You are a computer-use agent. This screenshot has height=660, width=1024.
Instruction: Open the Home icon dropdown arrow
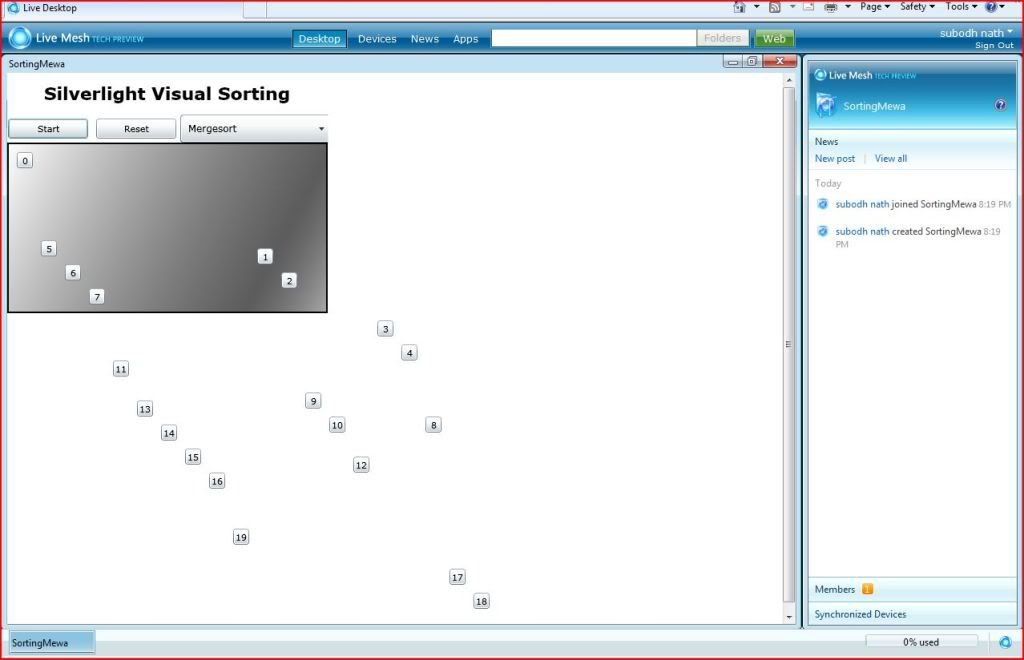pyautogui.click(x=756, y=7)
